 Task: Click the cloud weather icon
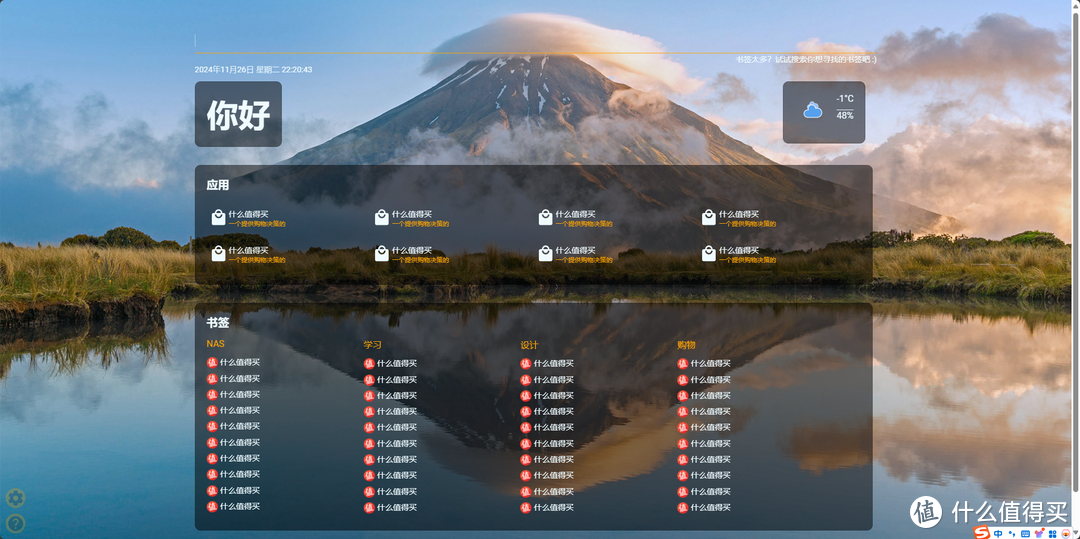coord(813,110)
